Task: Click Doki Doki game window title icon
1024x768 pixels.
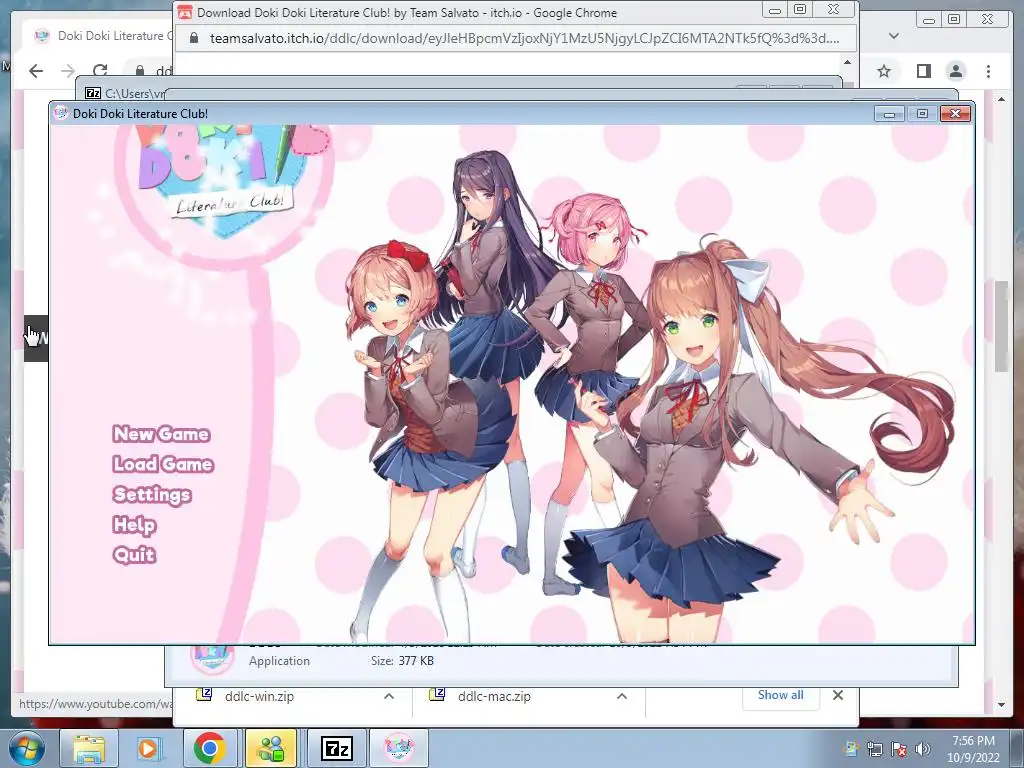Action: [61, 113]
